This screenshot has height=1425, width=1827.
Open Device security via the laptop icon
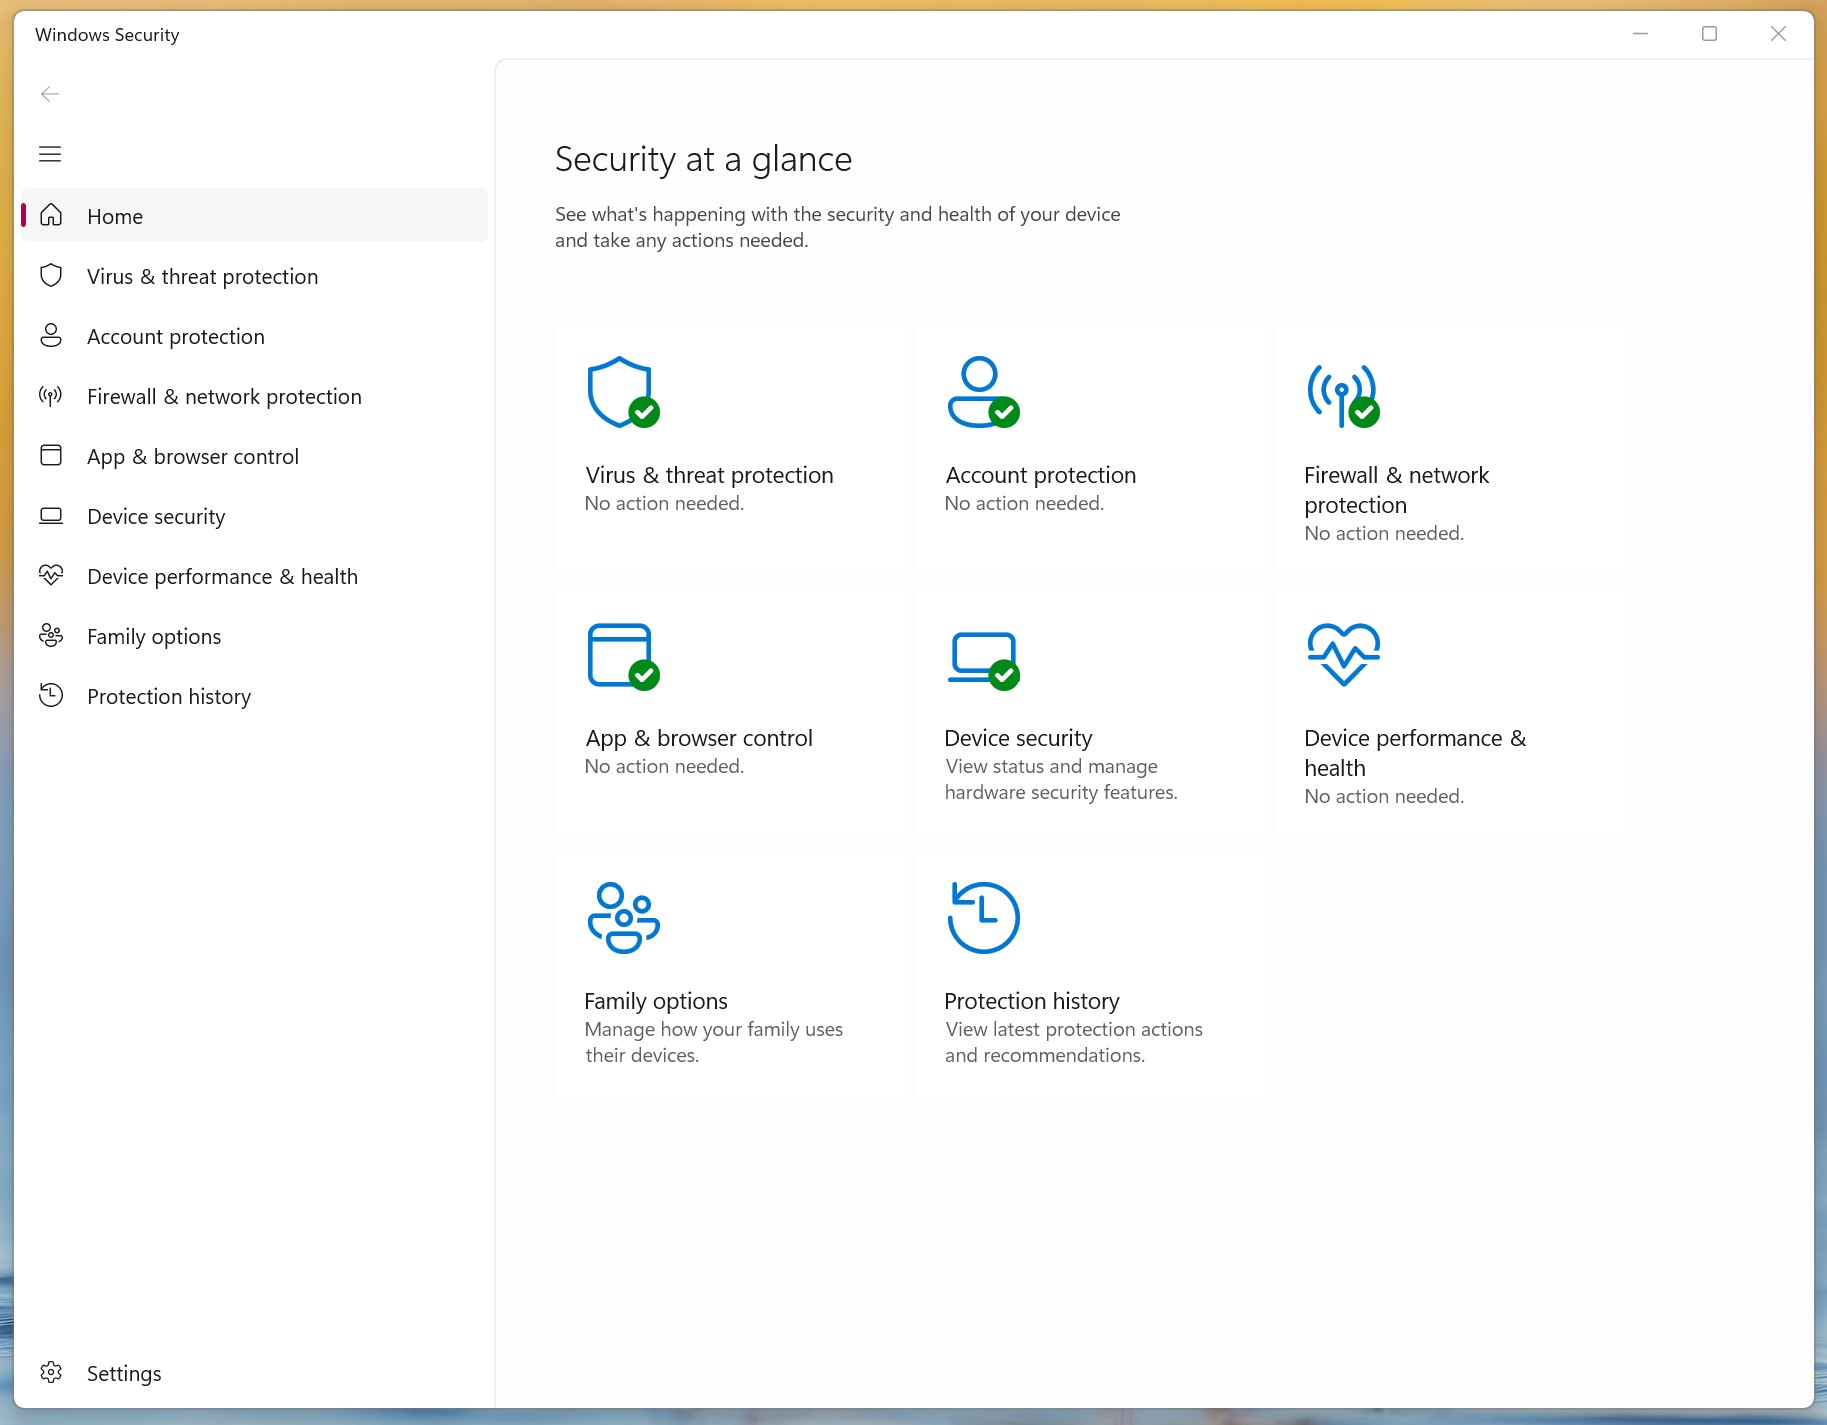point(981,657)
